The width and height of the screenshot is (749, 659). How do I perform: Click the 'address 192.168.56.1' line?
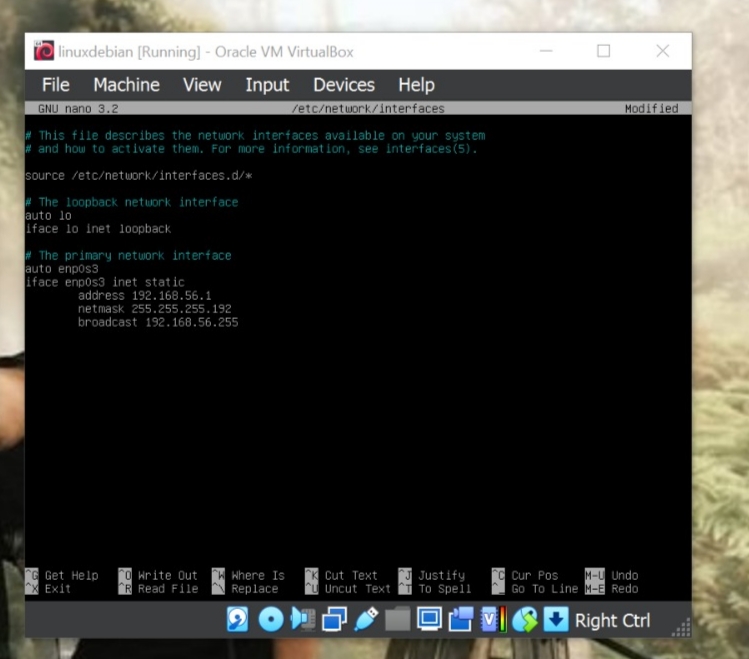(x=144, y=296)
